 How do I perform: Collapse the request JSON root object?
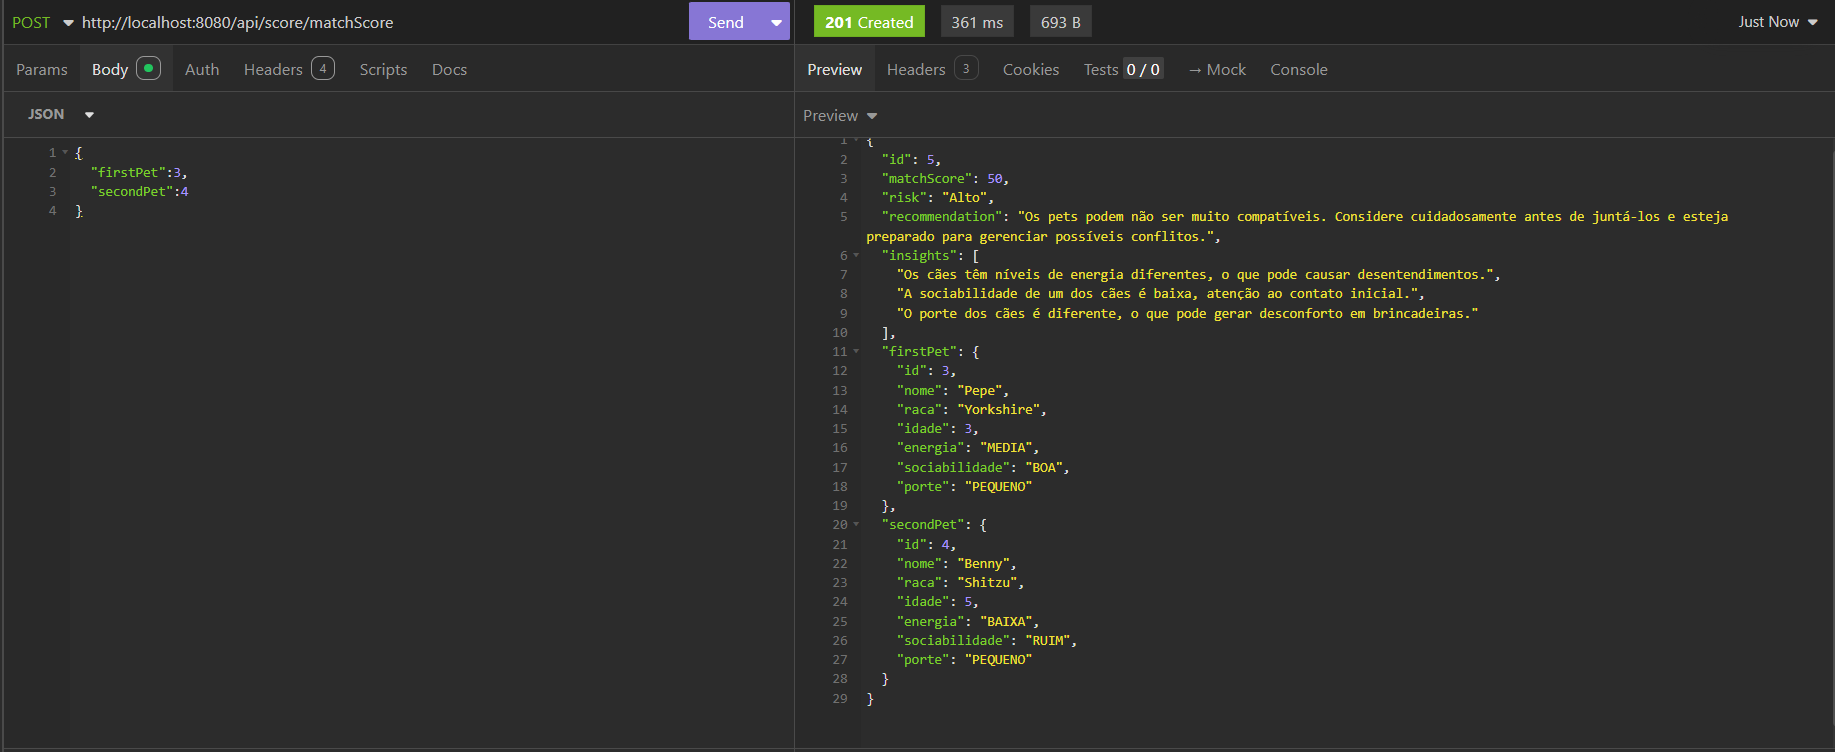[x=66, y=153]
